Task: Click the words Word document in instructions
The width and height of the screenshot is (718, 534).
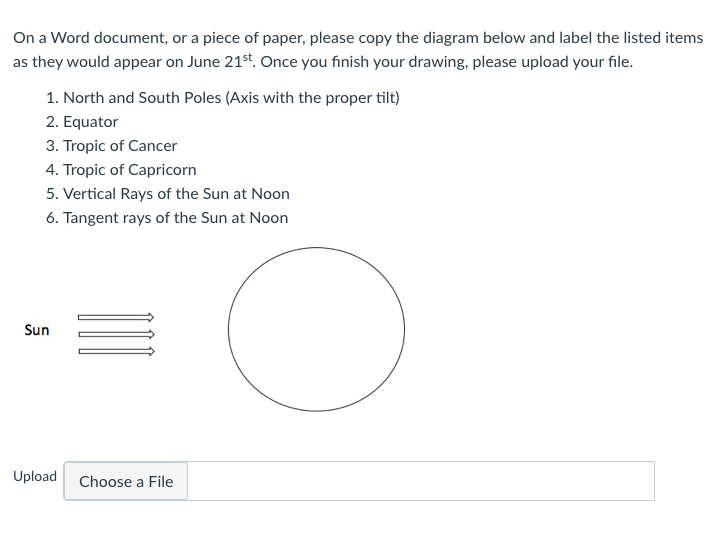Action: pyautogui.click(x=109, y=38)
